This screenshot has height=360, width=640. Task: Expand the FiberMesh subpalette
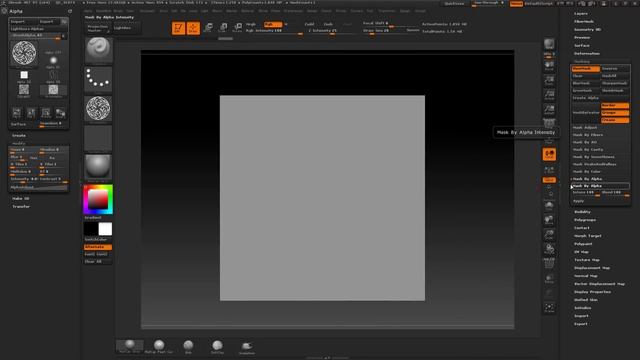(x=584, y=21)
